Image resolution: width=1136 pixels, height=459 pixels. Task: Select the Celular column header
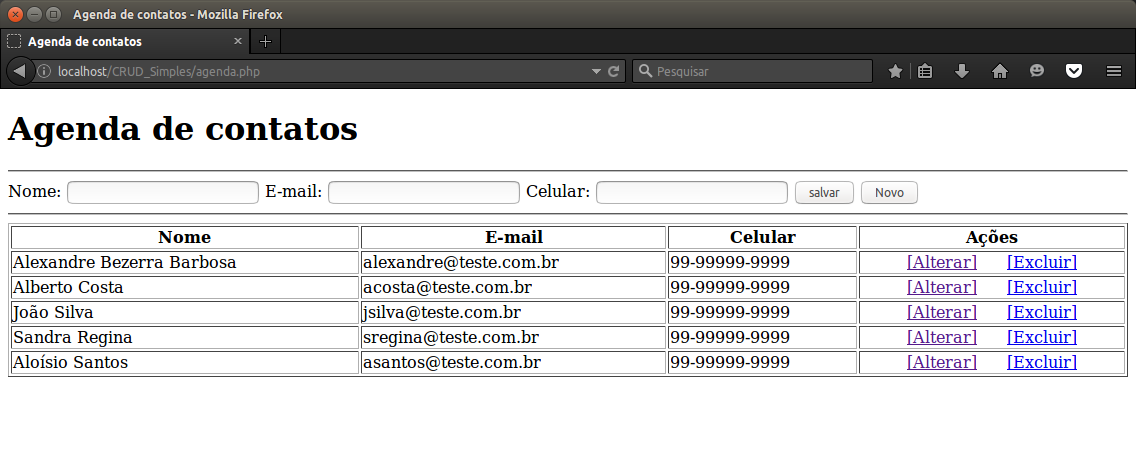coord(763,237)
